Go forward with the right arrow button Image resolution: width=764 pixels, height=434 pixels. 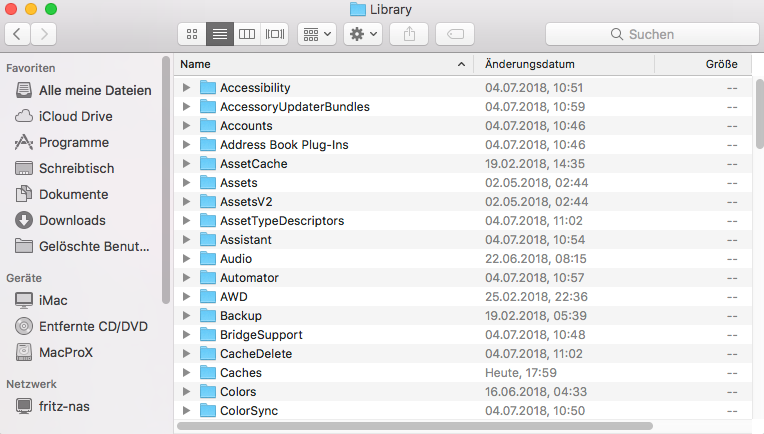[x=44, y=34]
